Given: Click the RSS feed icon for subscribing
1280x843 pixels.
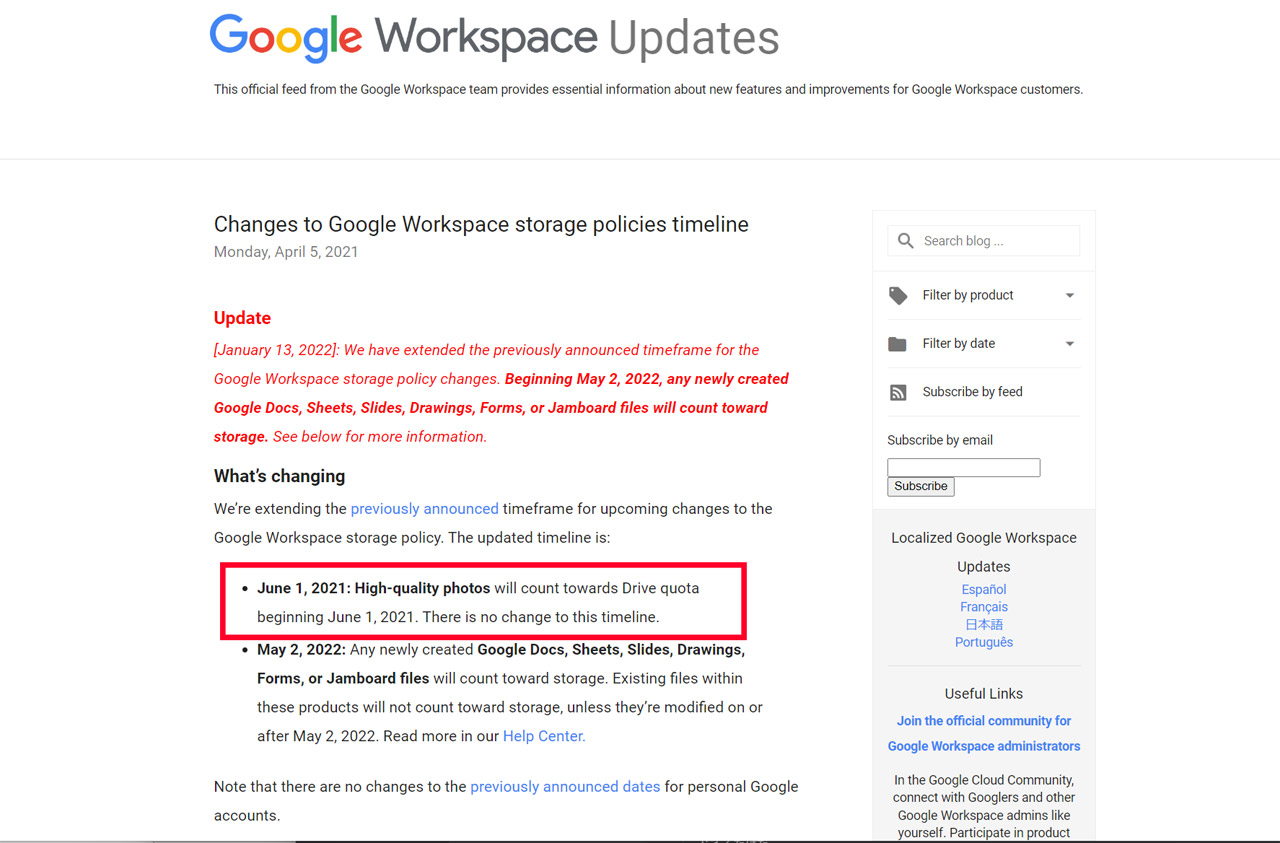Looking at the screenshot, I should coord(897,392).
